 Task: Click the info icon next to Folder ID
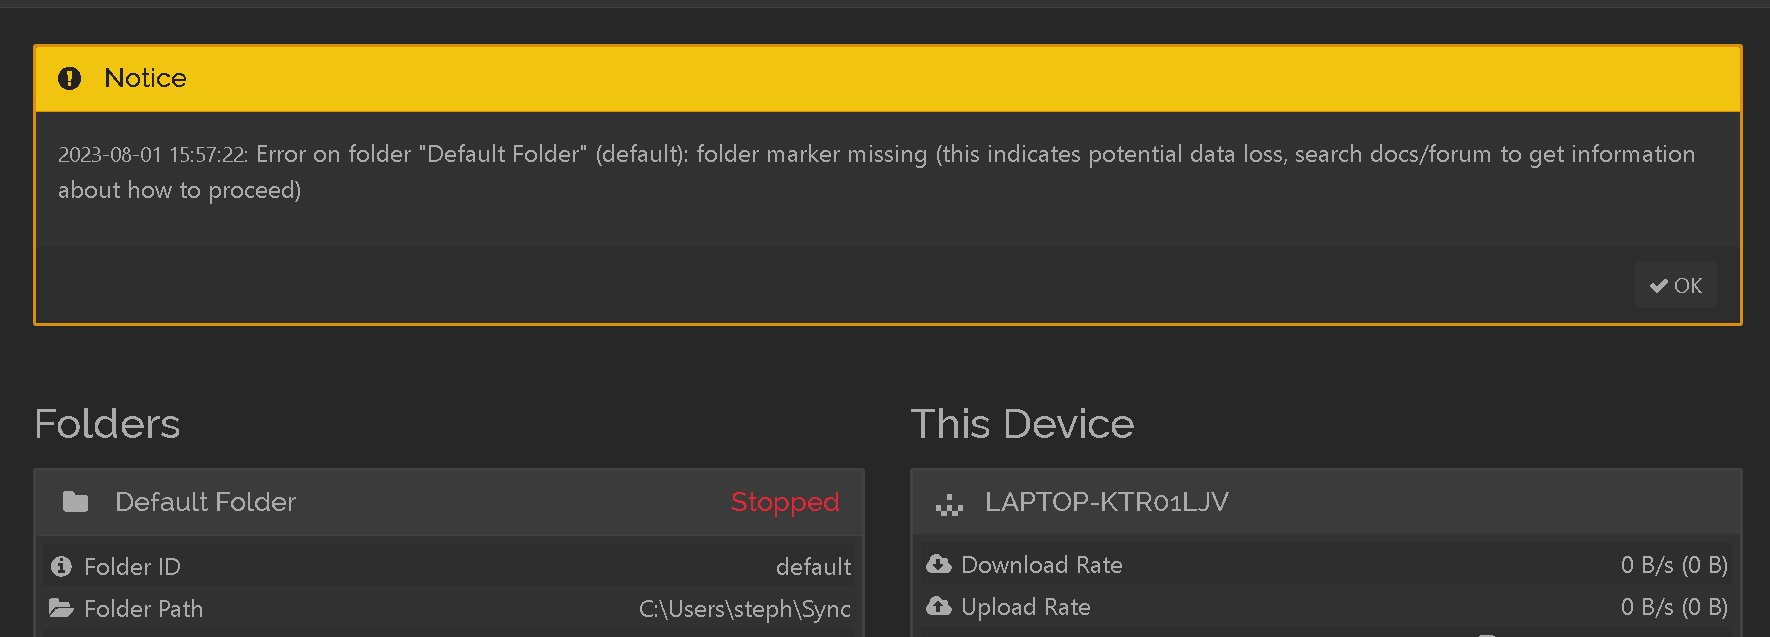(61, 567)
